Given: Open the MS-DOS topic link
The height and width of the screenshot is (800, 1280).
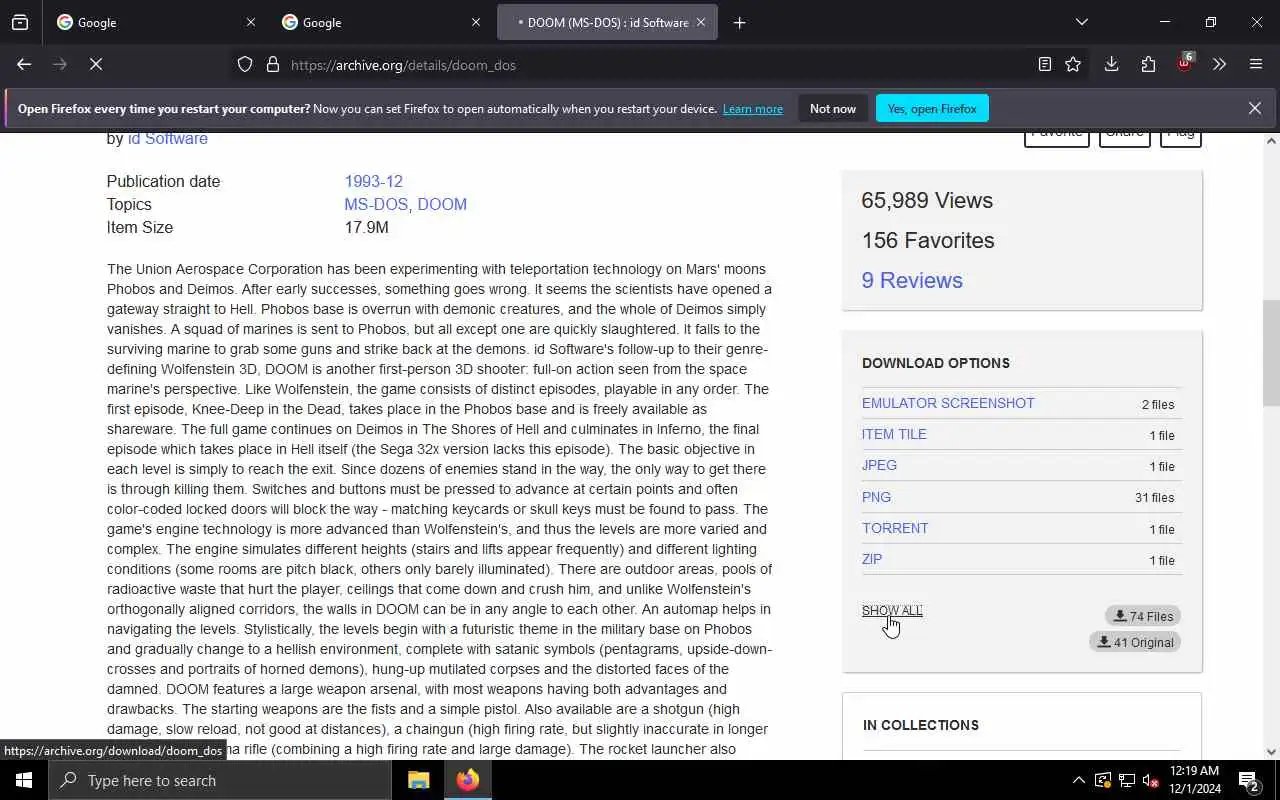Looking at the screenshot, I should click(376, 204).
